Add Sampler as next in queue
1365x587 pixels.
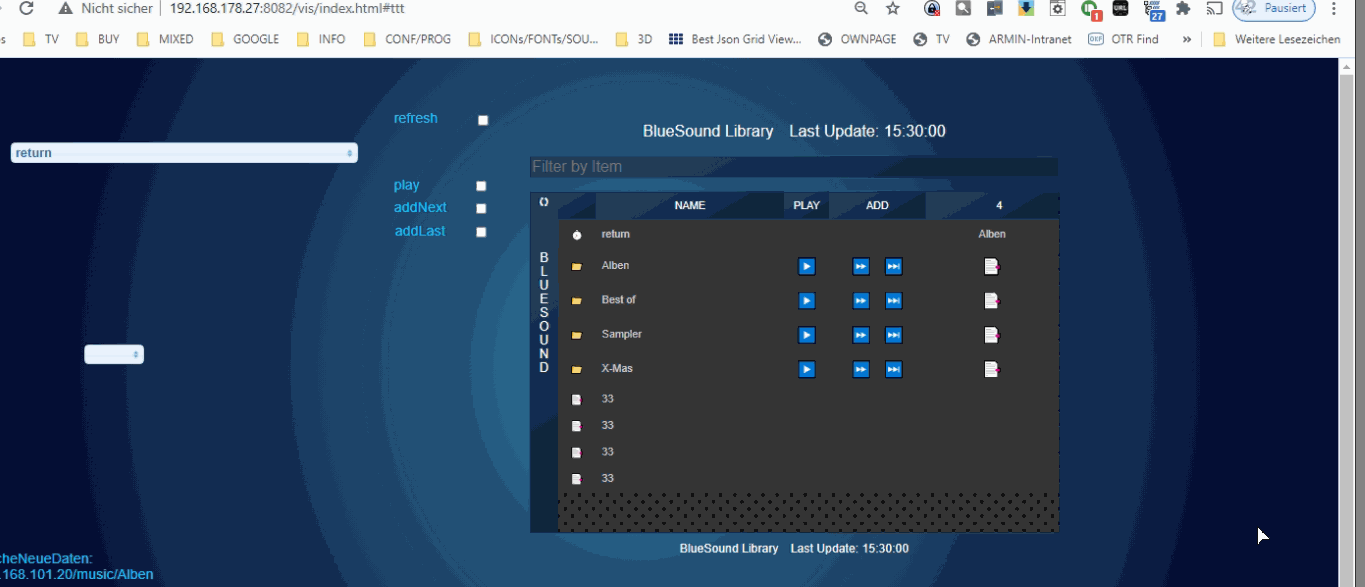[861, 335]
